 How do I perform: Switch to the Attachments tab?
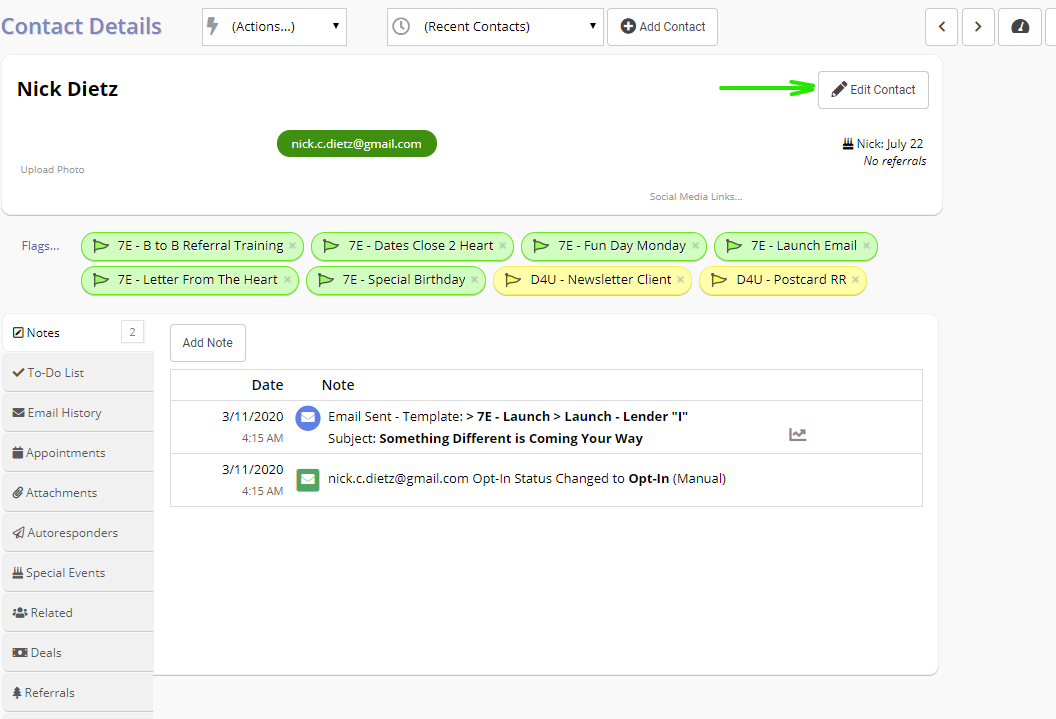(78, 493)
